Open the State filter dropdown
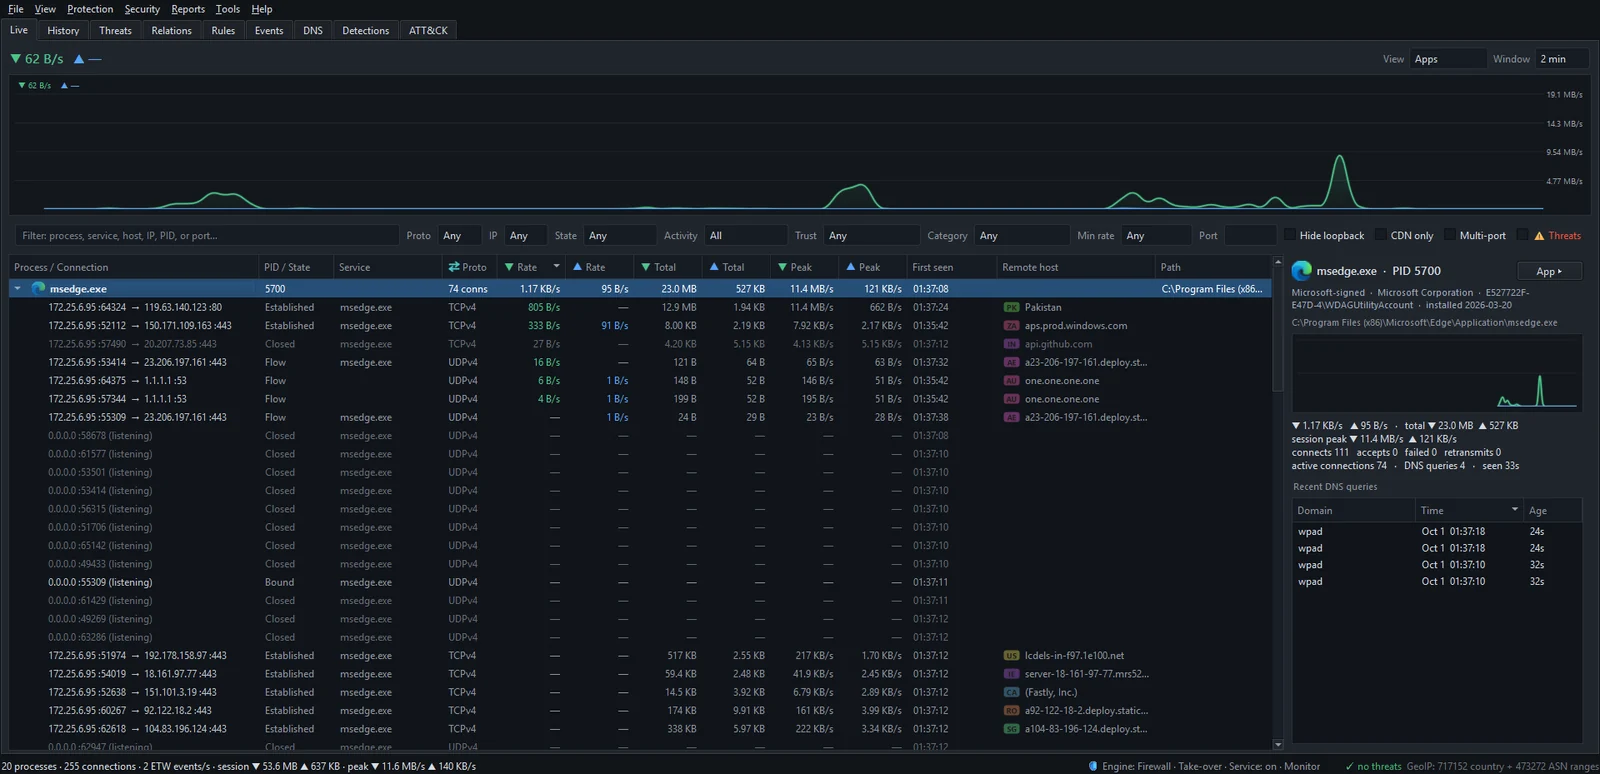This screenshot has height=774, width=1600. (619, 236)
